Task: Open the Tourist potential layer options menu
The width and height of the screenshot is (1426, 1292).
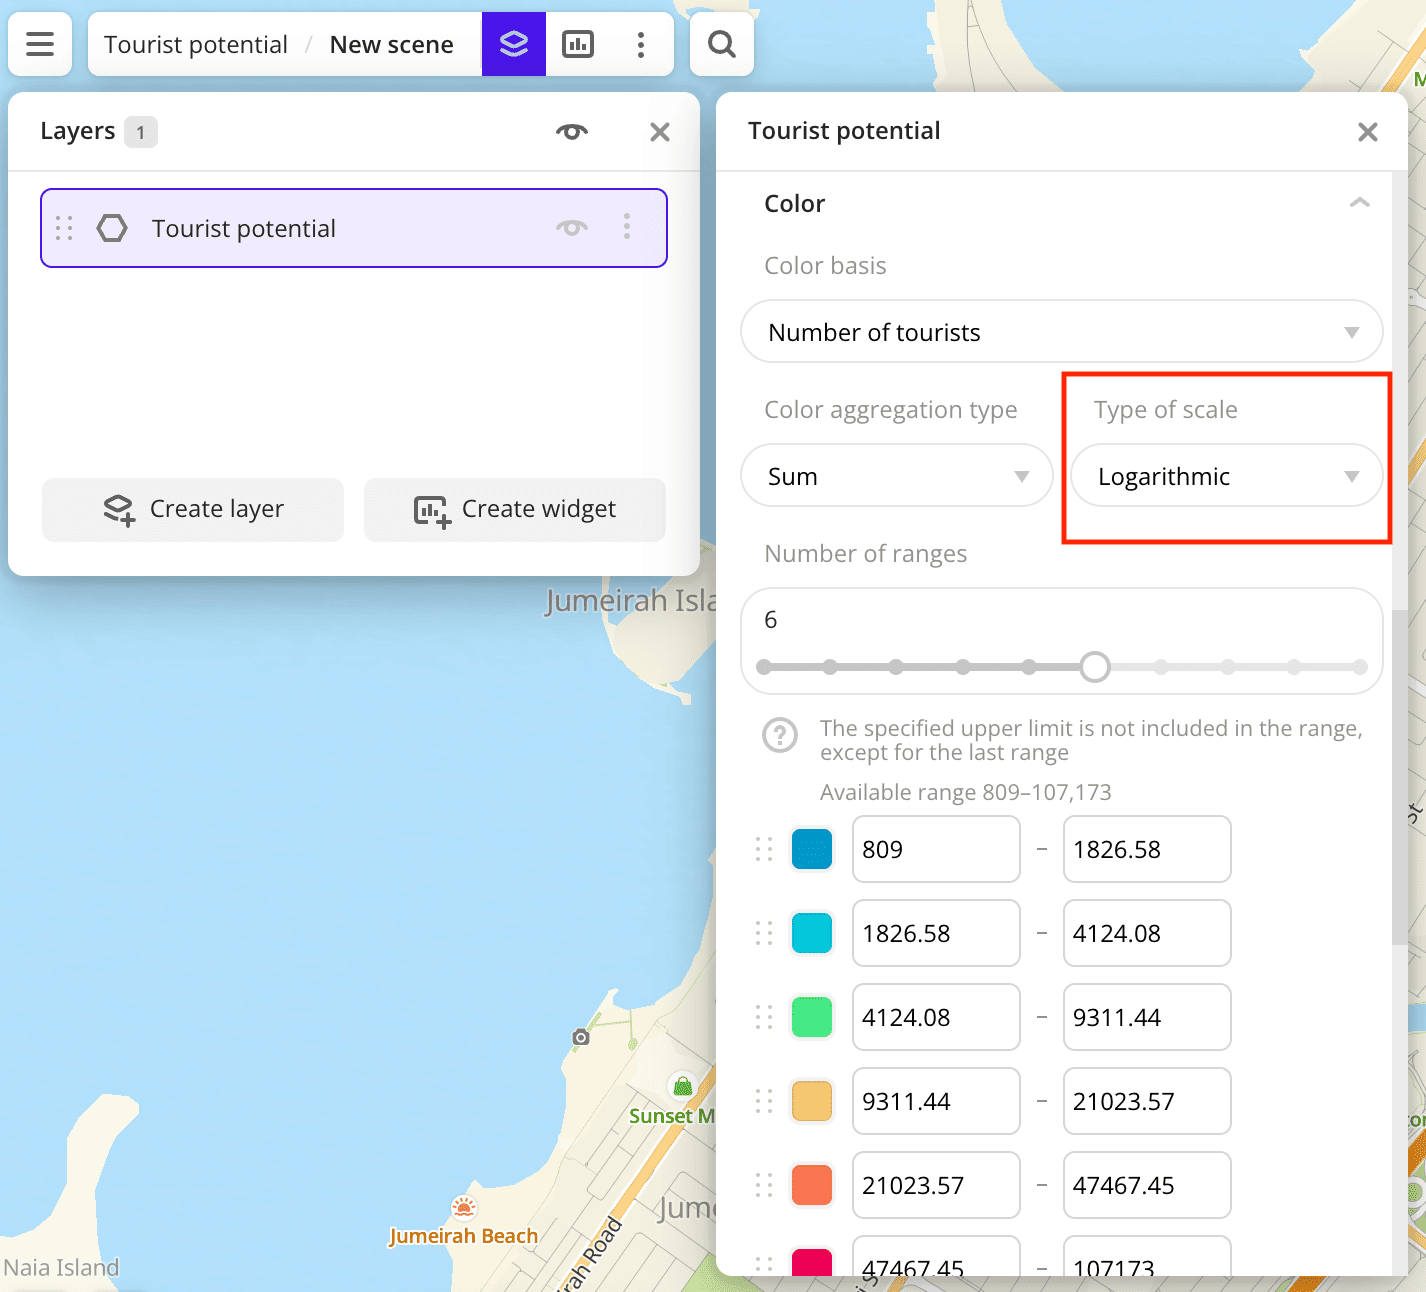Action: [627, 227]
